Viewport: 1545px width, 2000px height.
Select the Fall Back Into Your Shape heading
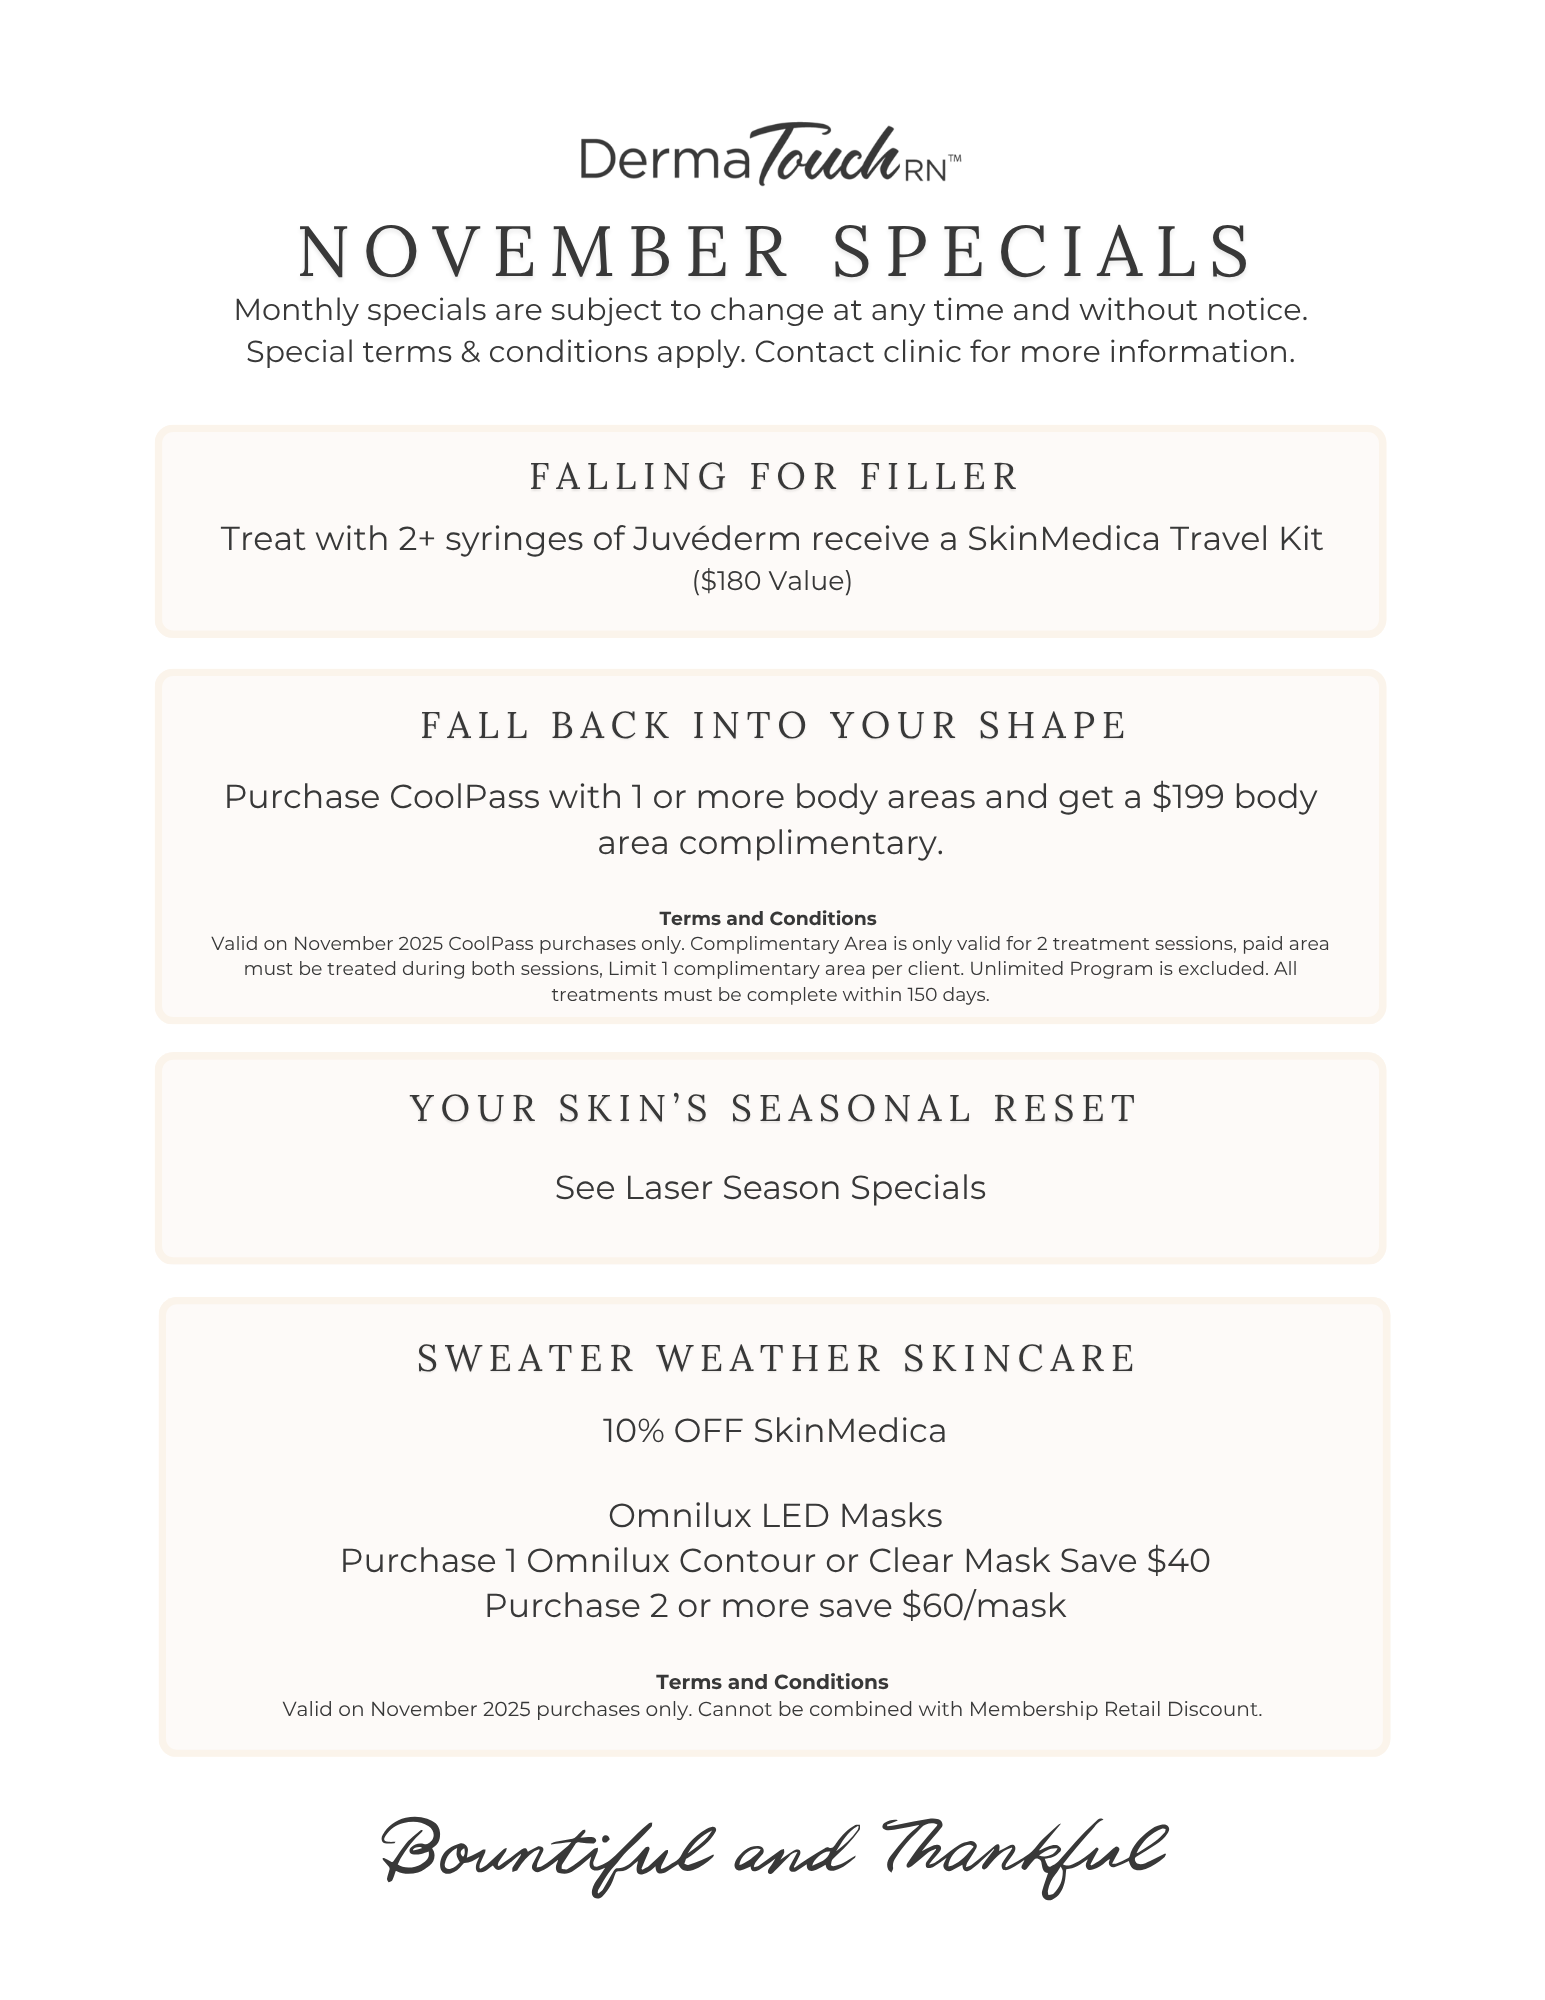click(x=773, y=725)
